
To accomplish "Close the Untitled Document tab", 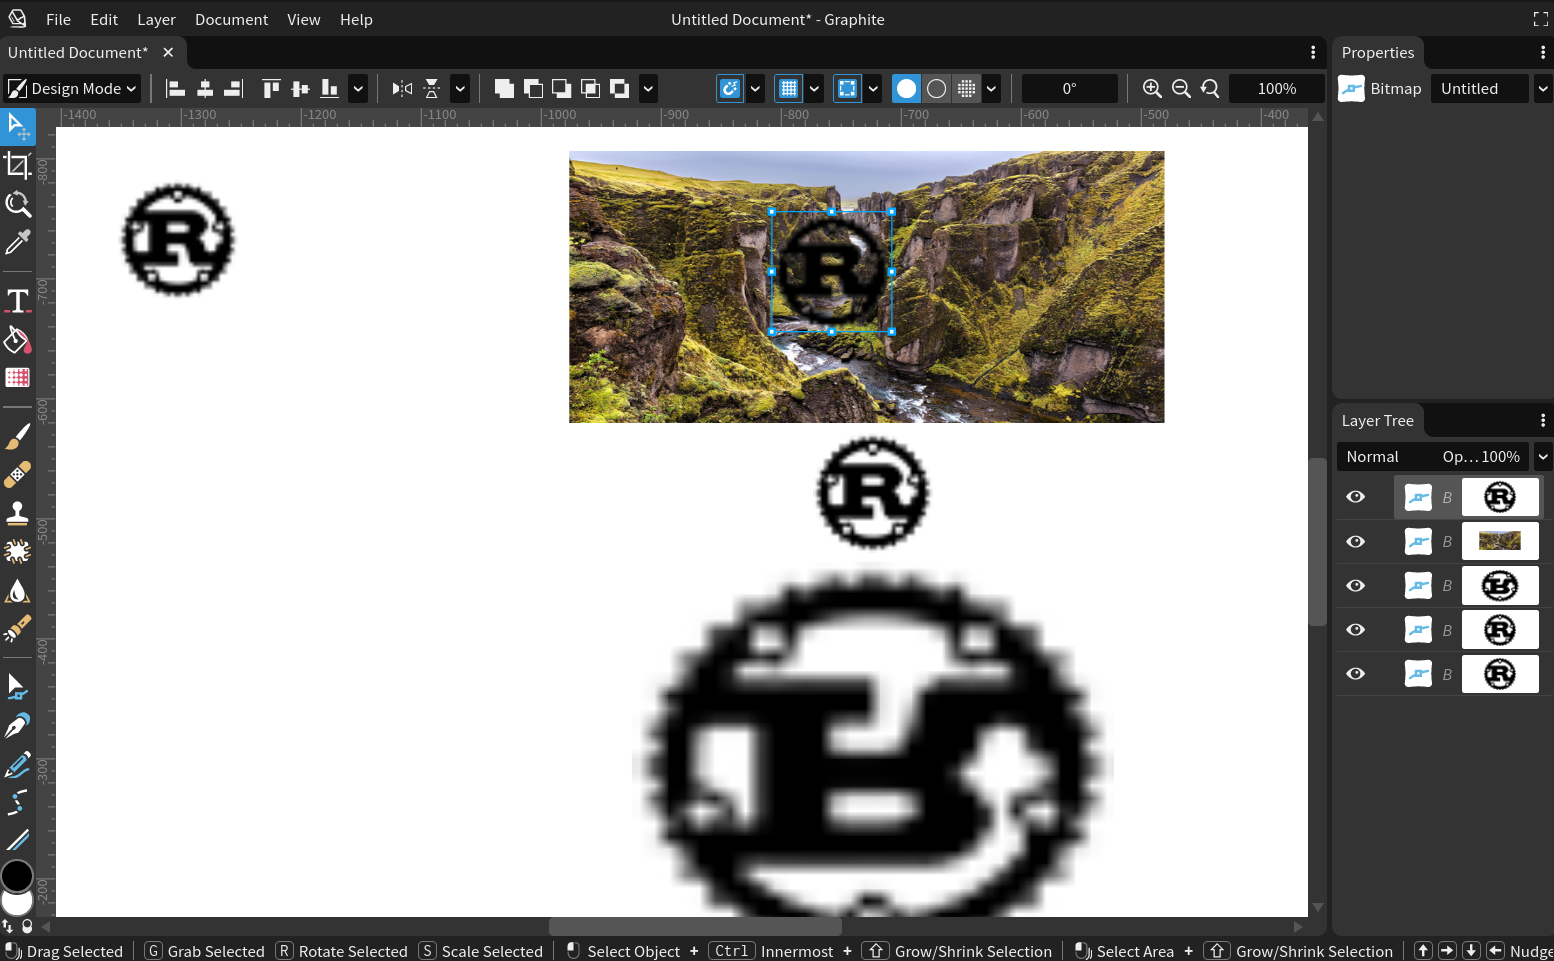I will coord(168,52).
